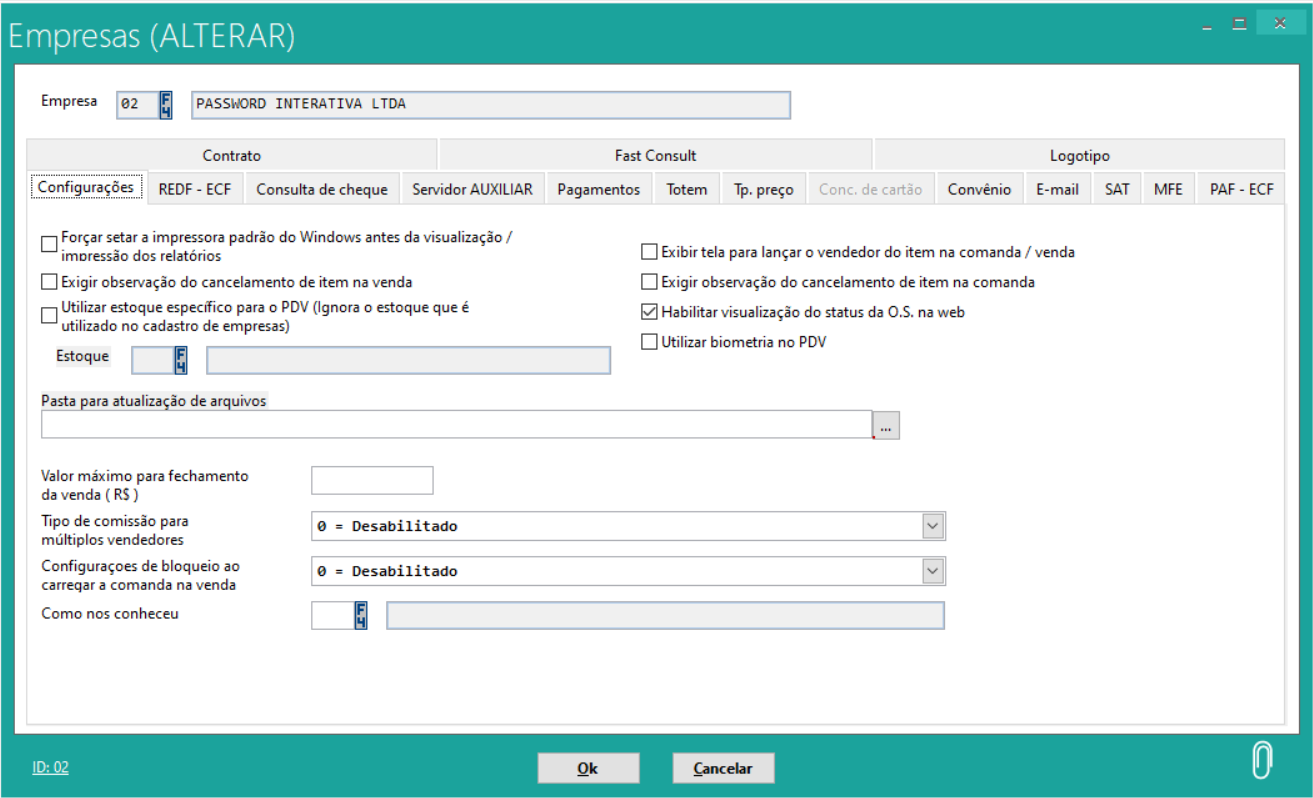Focus the Pasta para atualização de arquivos field
Screen dimensions: 1313x798
[456, 424]
